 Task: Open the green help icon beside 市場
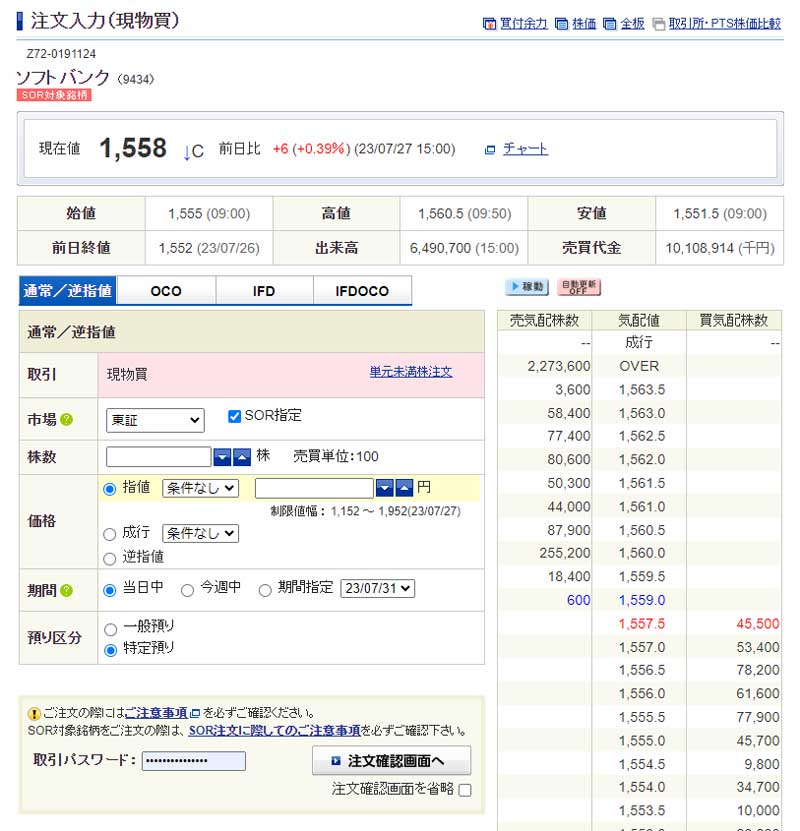coord(66,419)
